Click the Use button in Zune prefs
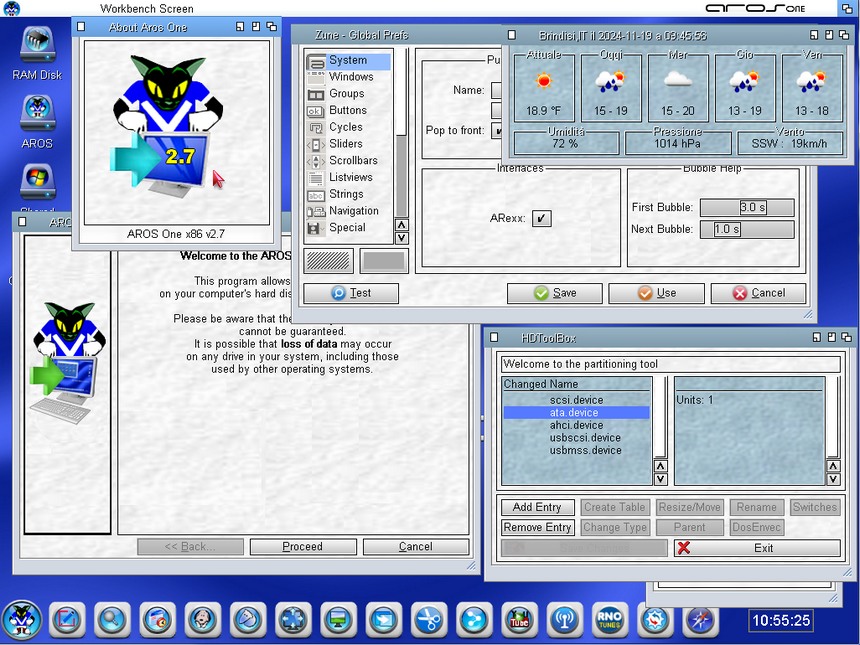 657,293
